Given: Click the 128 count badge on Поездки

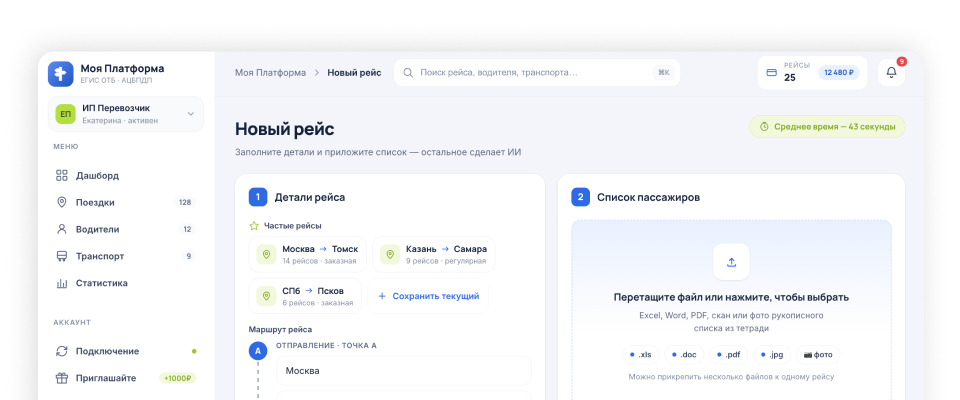Looking at the screenshot, I should (x=185, y=202).
